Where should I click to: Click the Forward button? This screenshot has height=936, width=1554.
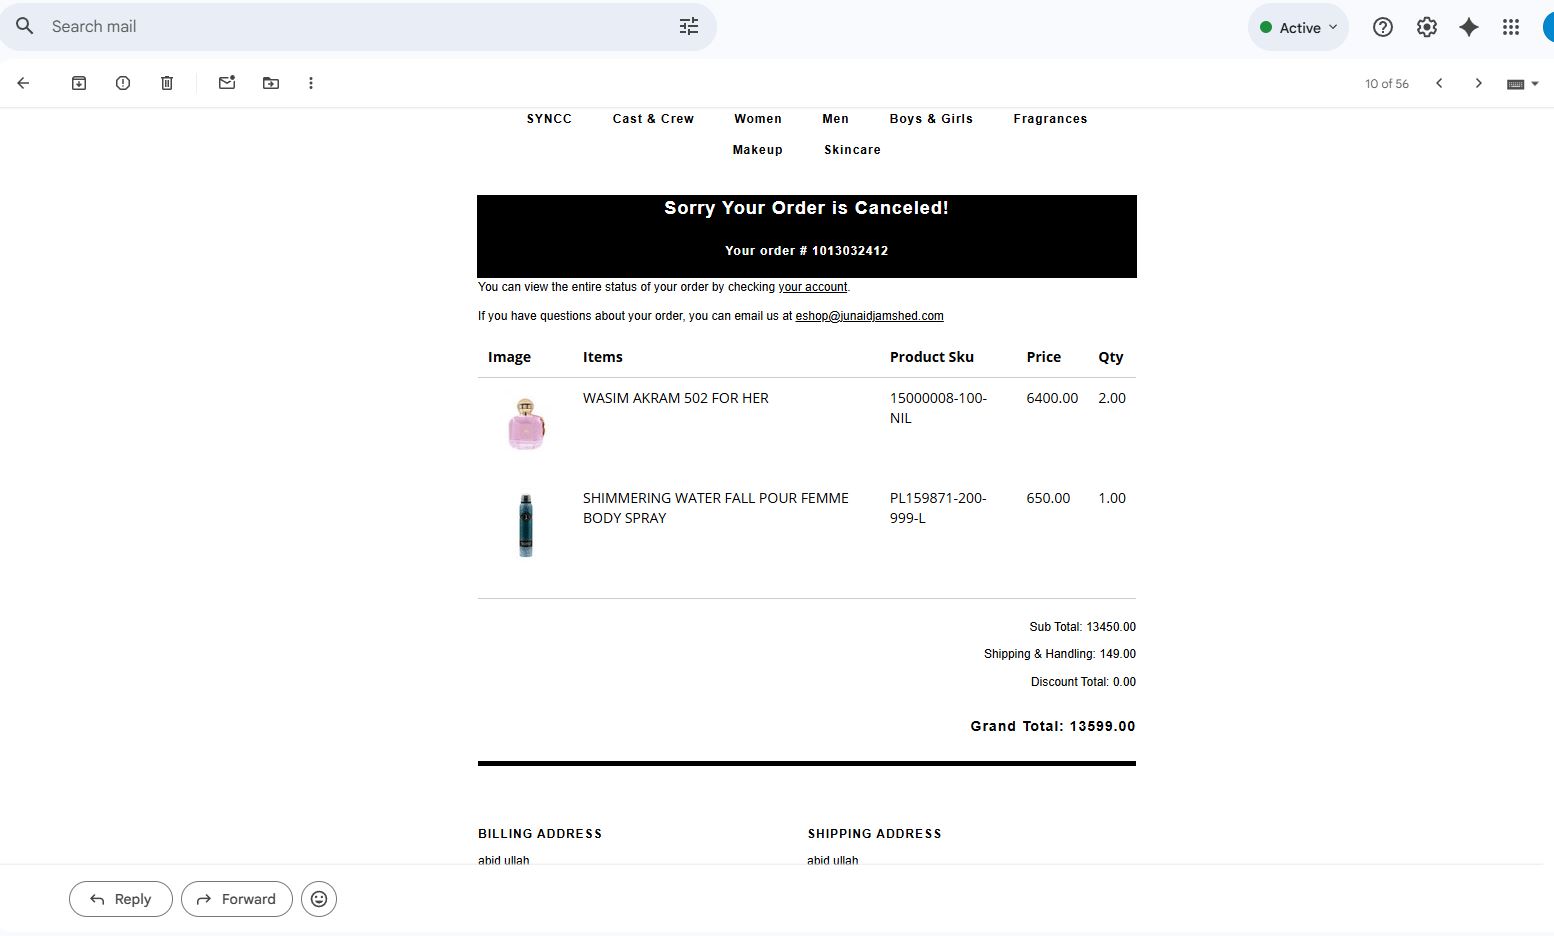click(x=237, y=899)
